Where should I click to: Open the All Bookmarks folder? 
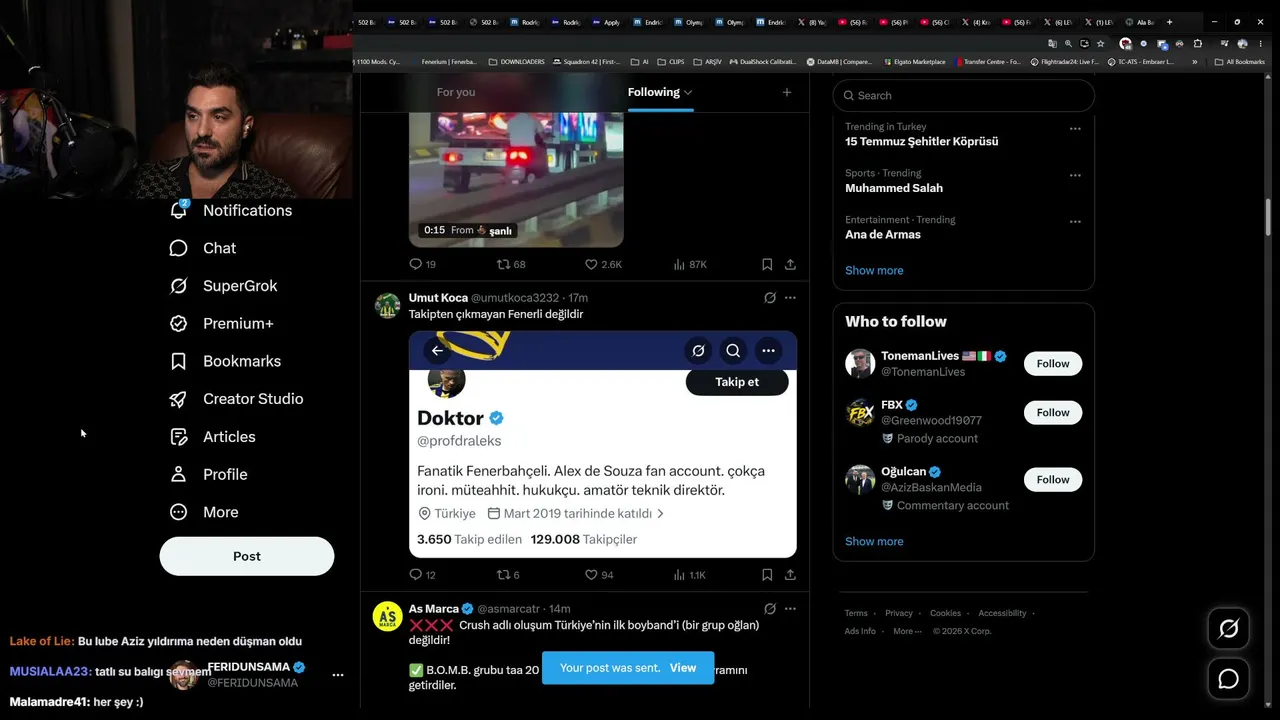coord(1240,62)
